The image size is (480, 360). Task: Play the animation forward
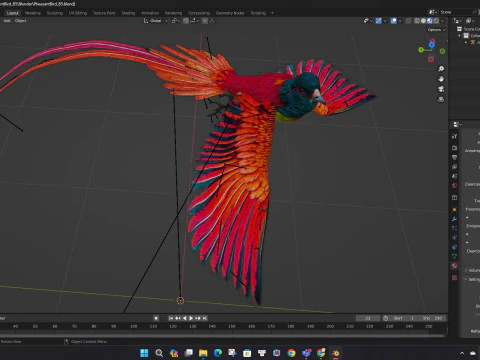pyautogui.click(x=191, y=318)
